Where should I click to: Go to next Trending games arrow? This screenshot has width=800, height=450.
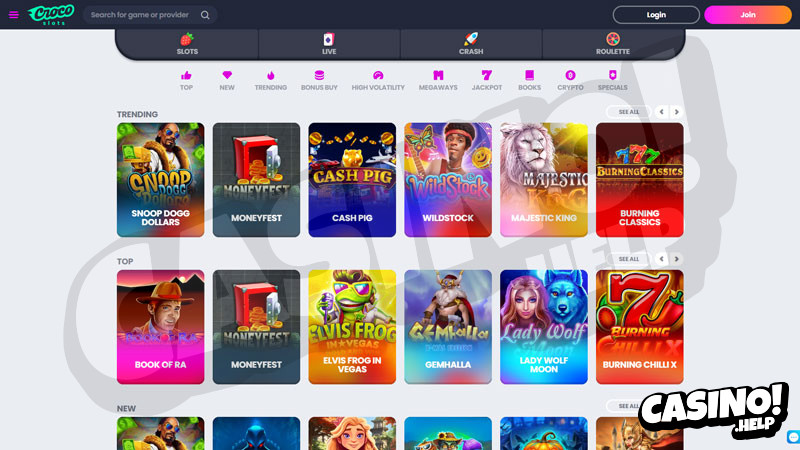677,112
